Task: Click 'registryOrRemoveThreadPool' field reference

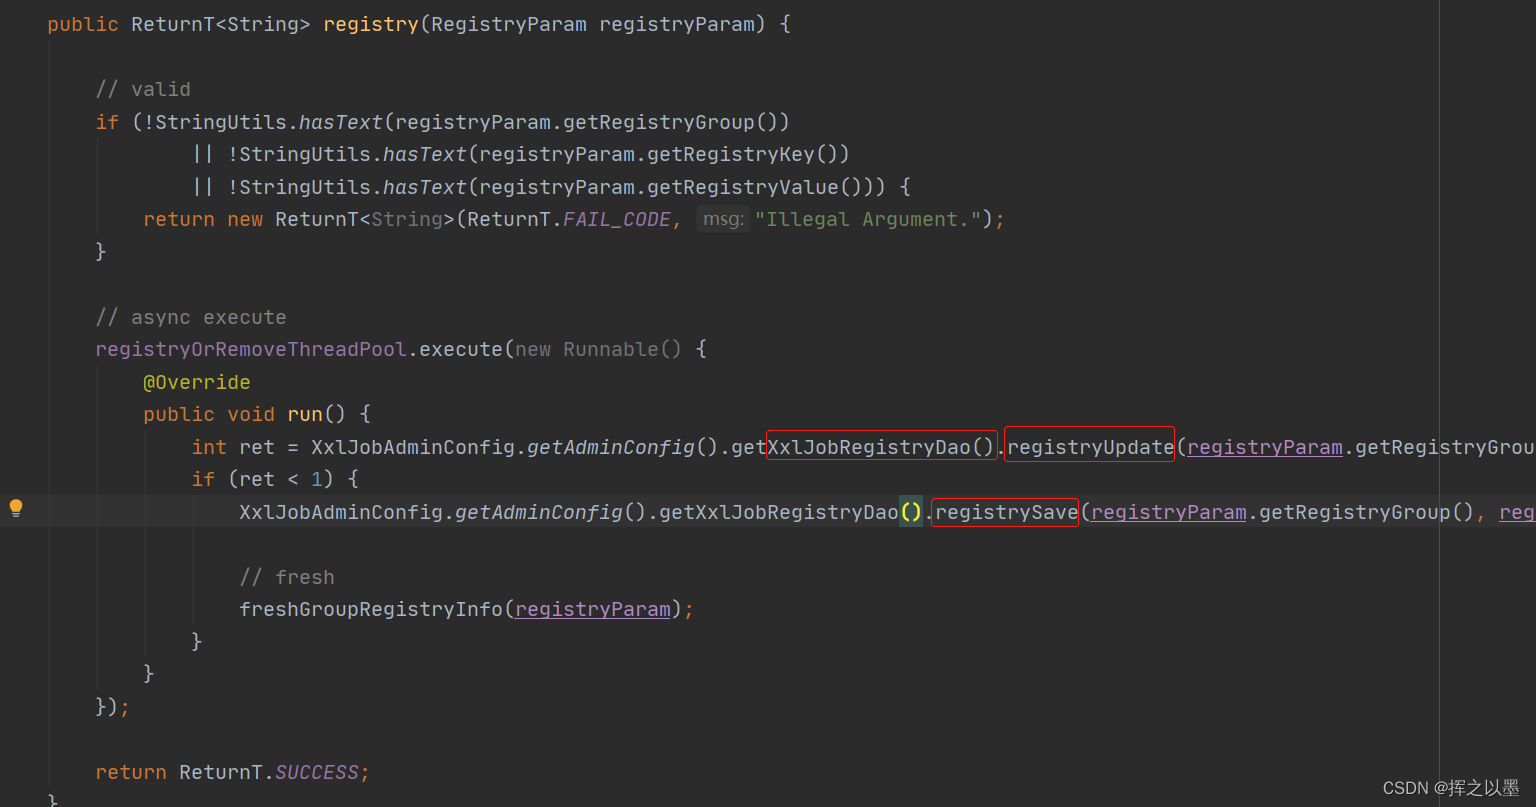Action: [251, 349]
